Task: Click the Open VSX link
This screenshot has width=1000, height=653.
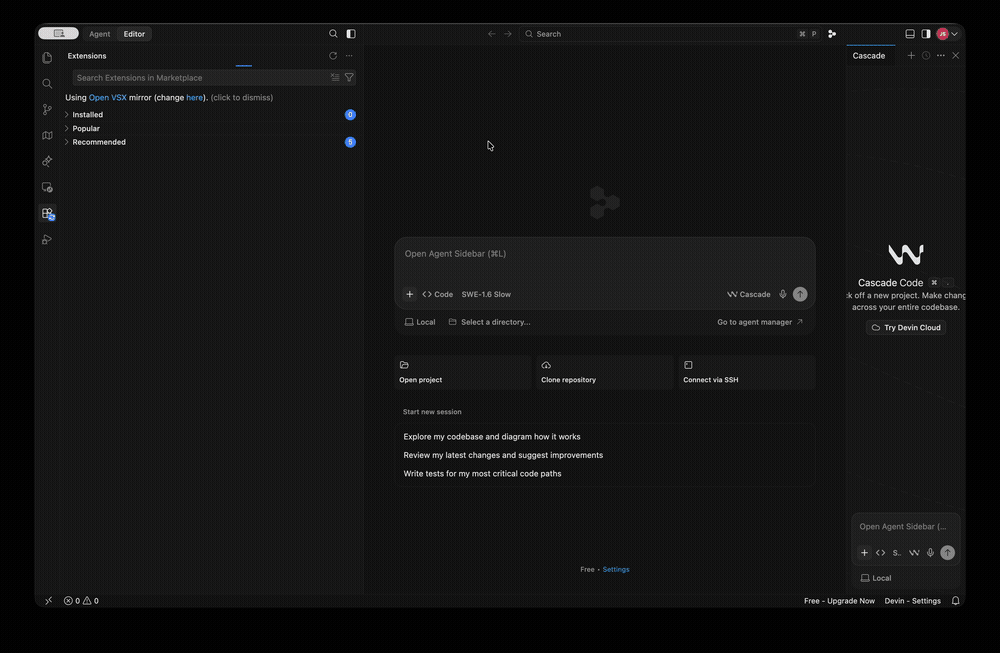Action: coord(107,98)
